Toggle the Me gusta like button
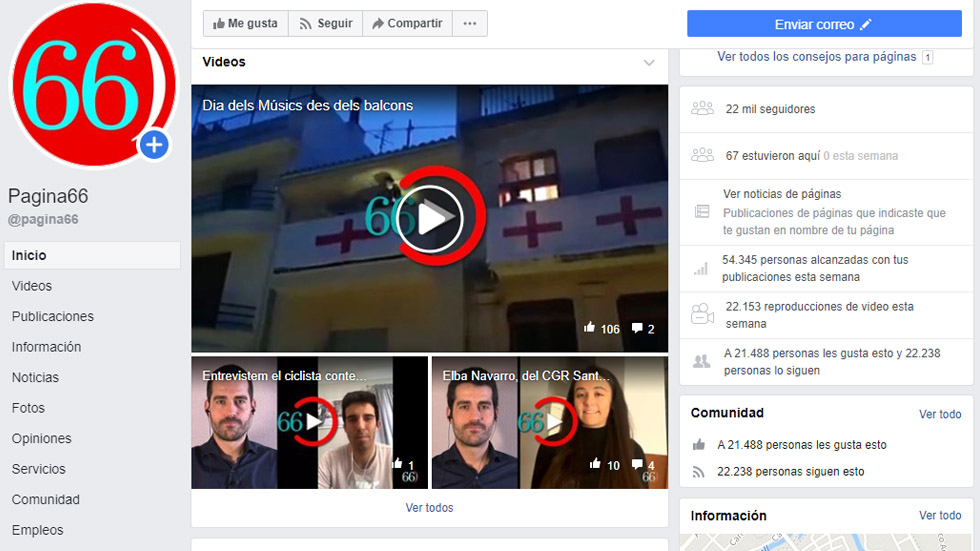Viewport: 980px width, 551px height. click(246, 24)
